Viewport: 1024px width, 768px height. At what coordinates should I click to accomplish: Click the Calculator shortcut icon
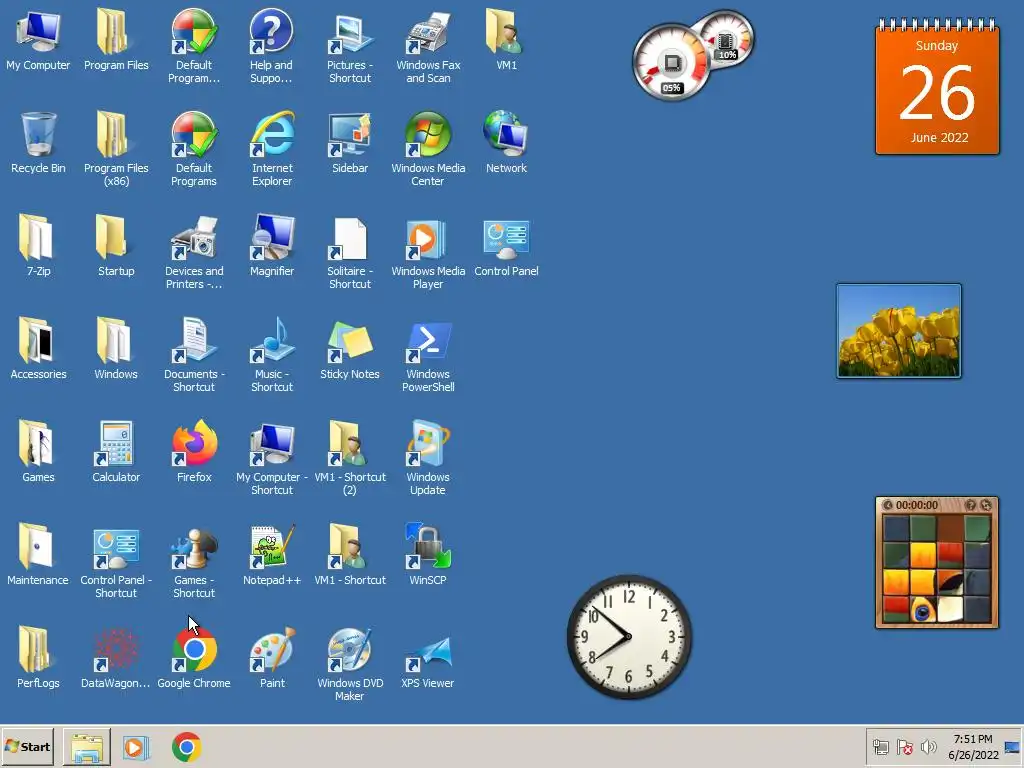coord(116,453)
